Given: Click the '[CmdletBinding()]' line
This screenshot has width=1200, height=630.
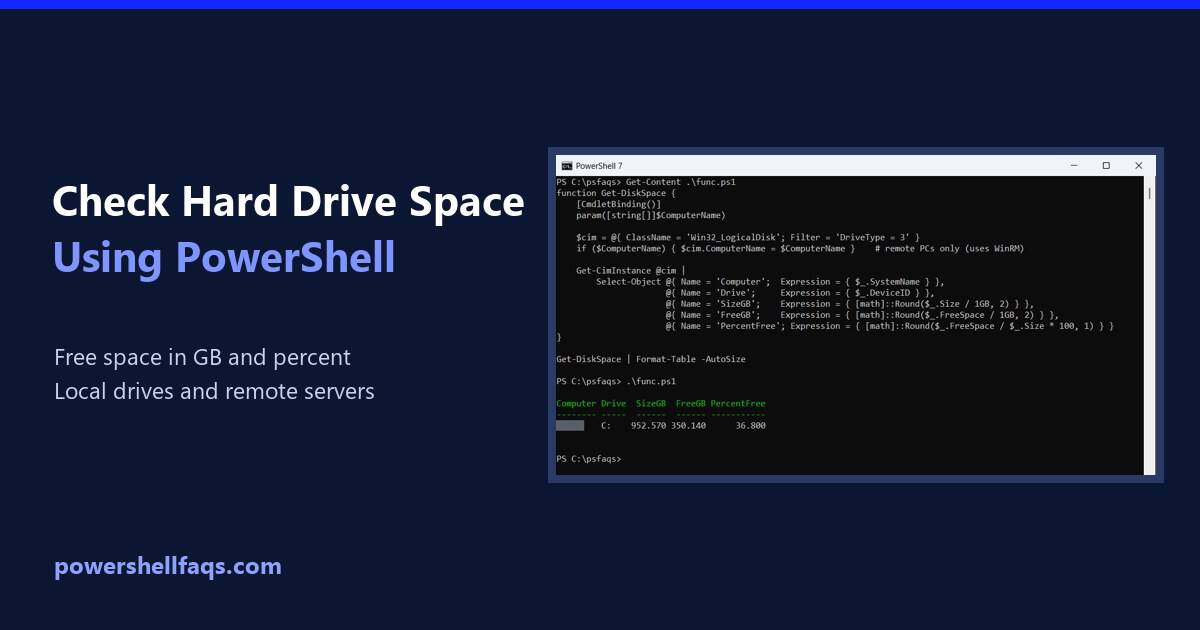Looking at the screenshot, I should click(619, 204).
